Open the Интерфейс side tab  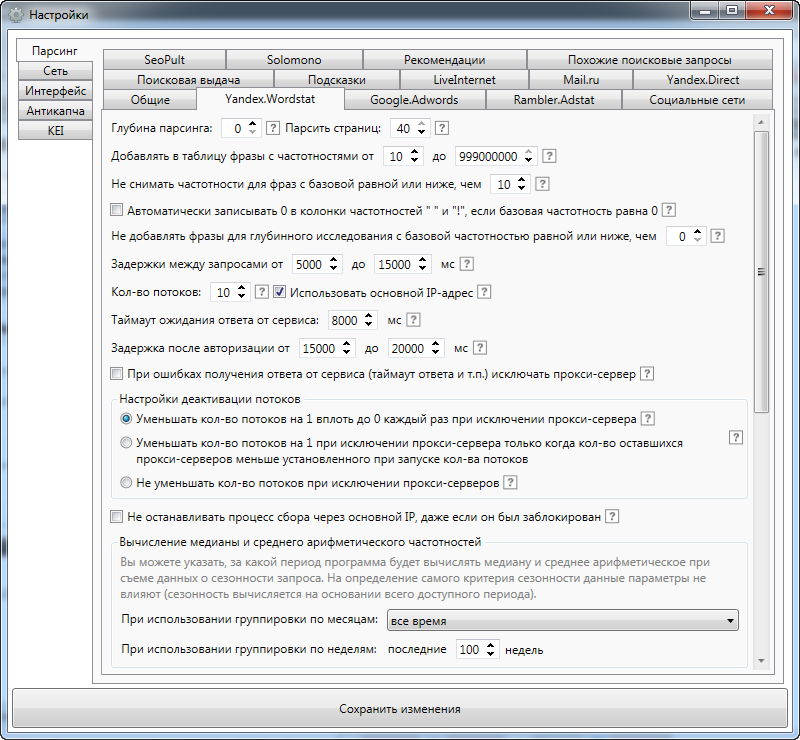click(55, 91)
